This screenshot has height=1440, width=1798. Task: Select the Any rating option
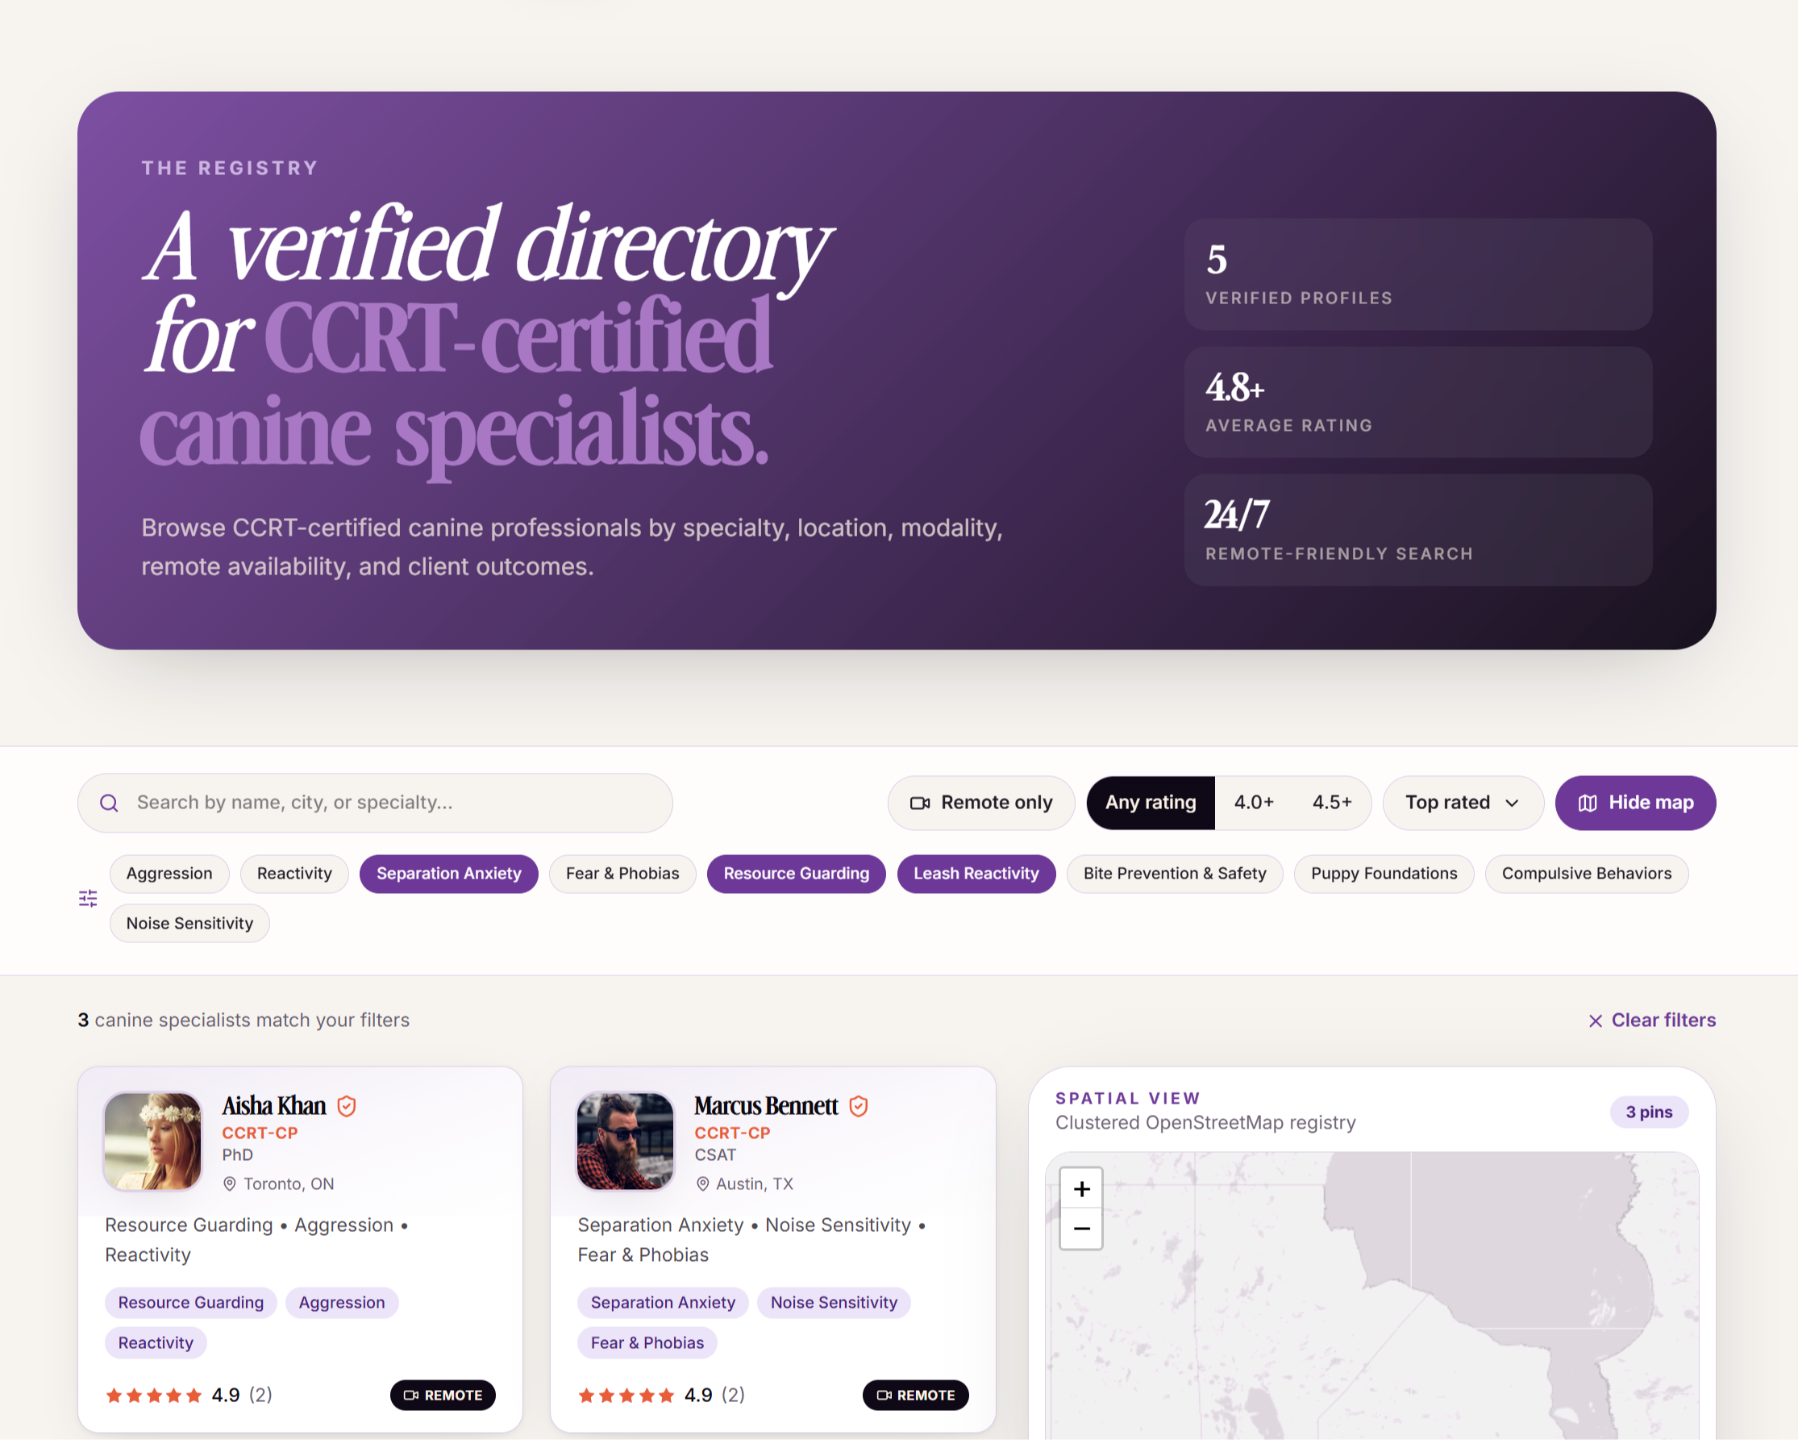(x=1151, y=803)
